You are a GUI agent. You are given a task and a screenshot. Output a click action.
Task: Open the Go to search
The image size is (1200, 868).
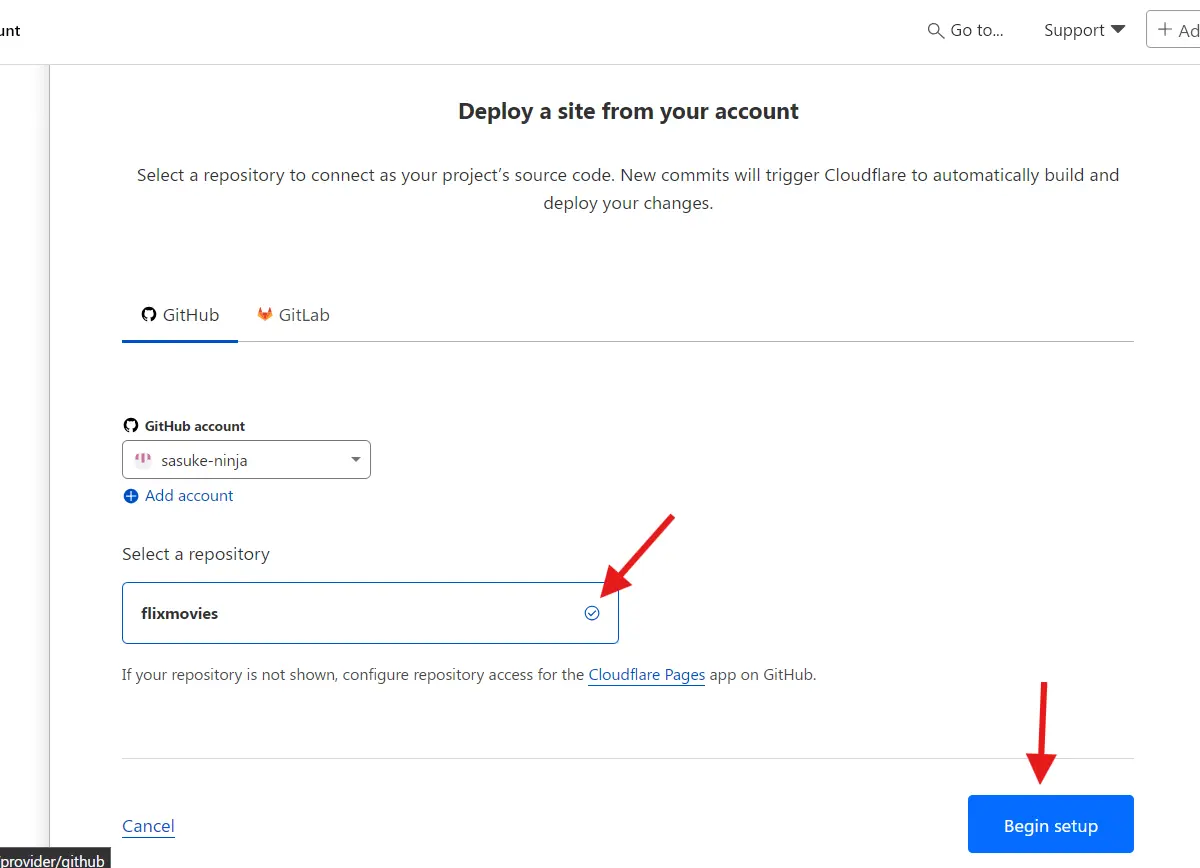point(966,30)
